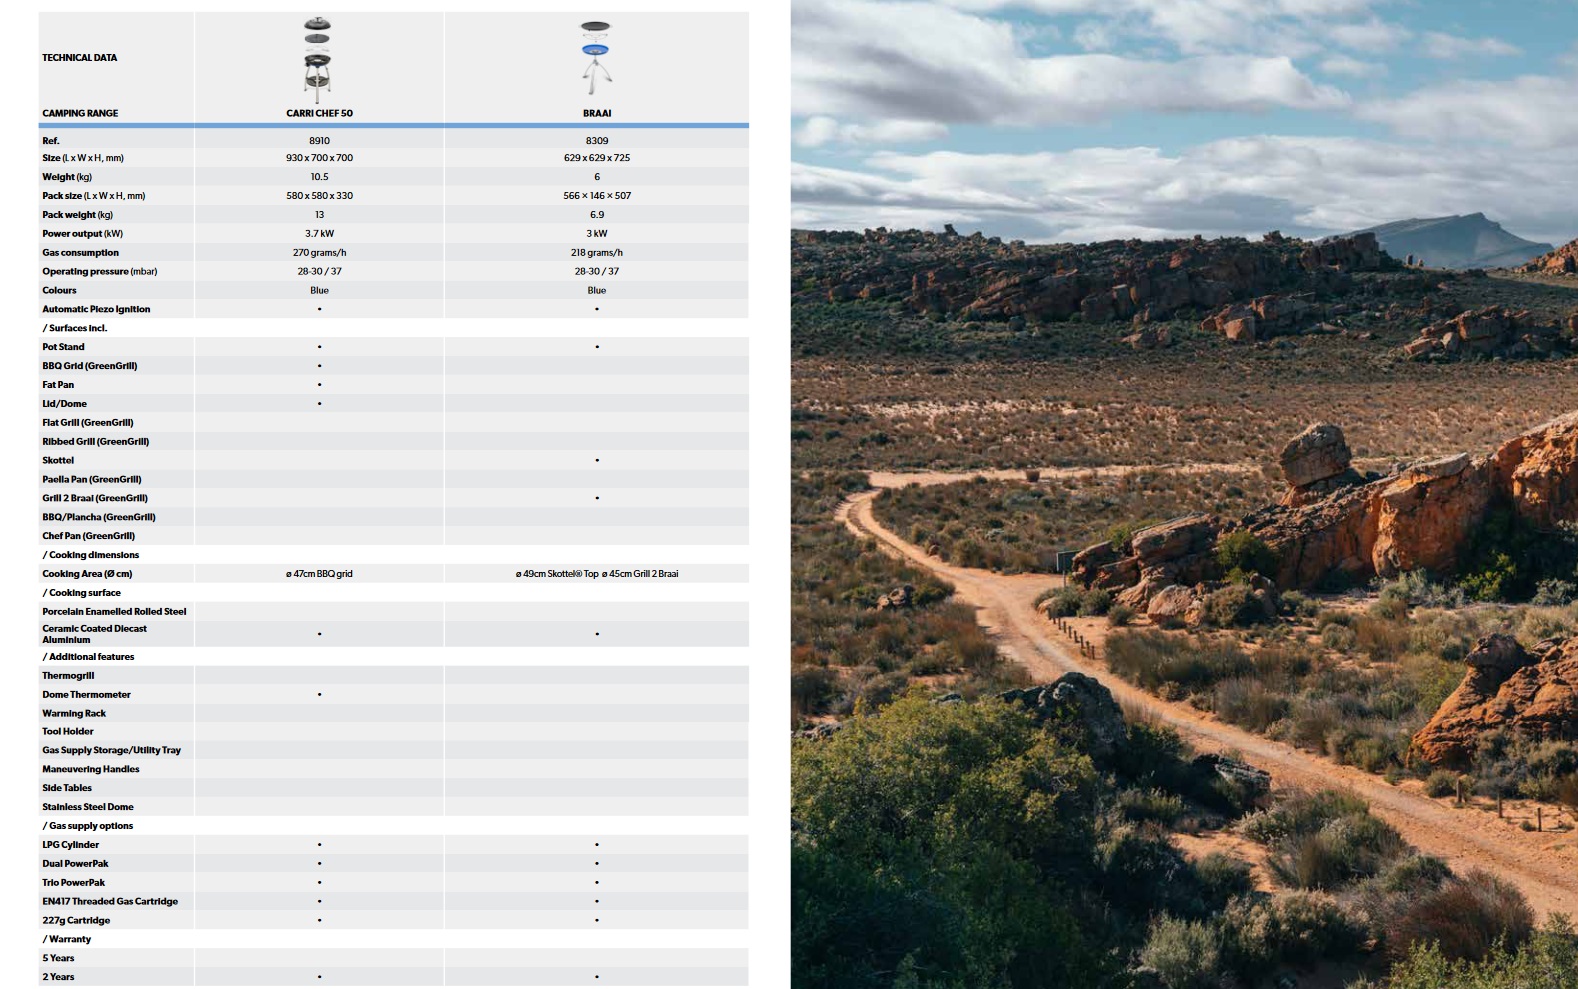Select the size '930 x 700 x 700'
Image resolution: width=1578 pixels, height=989 pixels.
[x=319, y=158]
